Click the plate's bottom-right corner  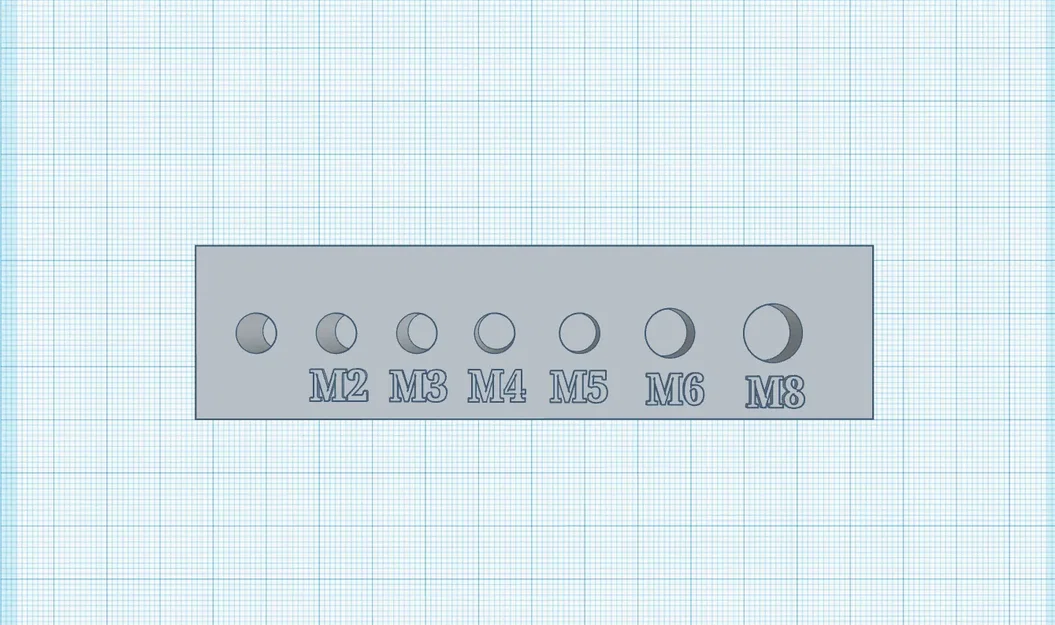(873, 418)
